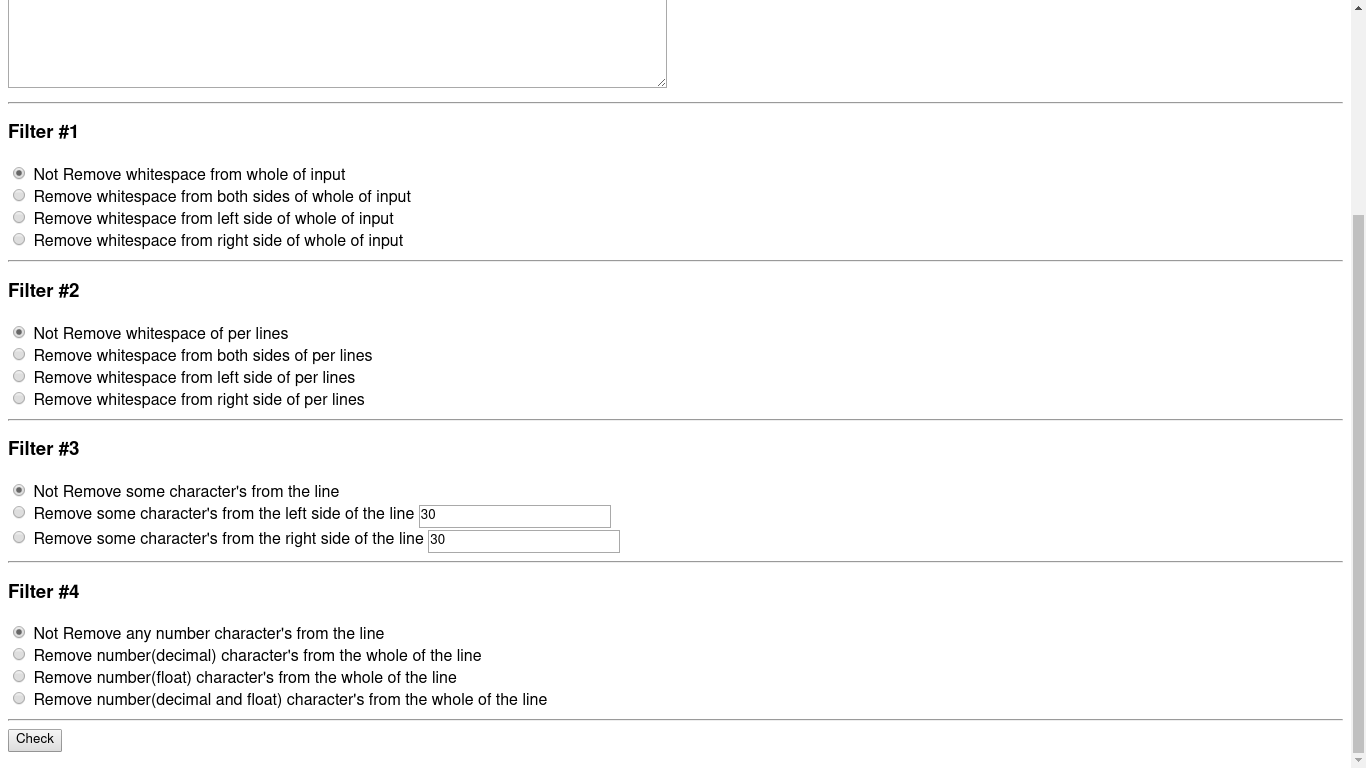
Task: Click the left-side character count input field
Action: [514, 516]
